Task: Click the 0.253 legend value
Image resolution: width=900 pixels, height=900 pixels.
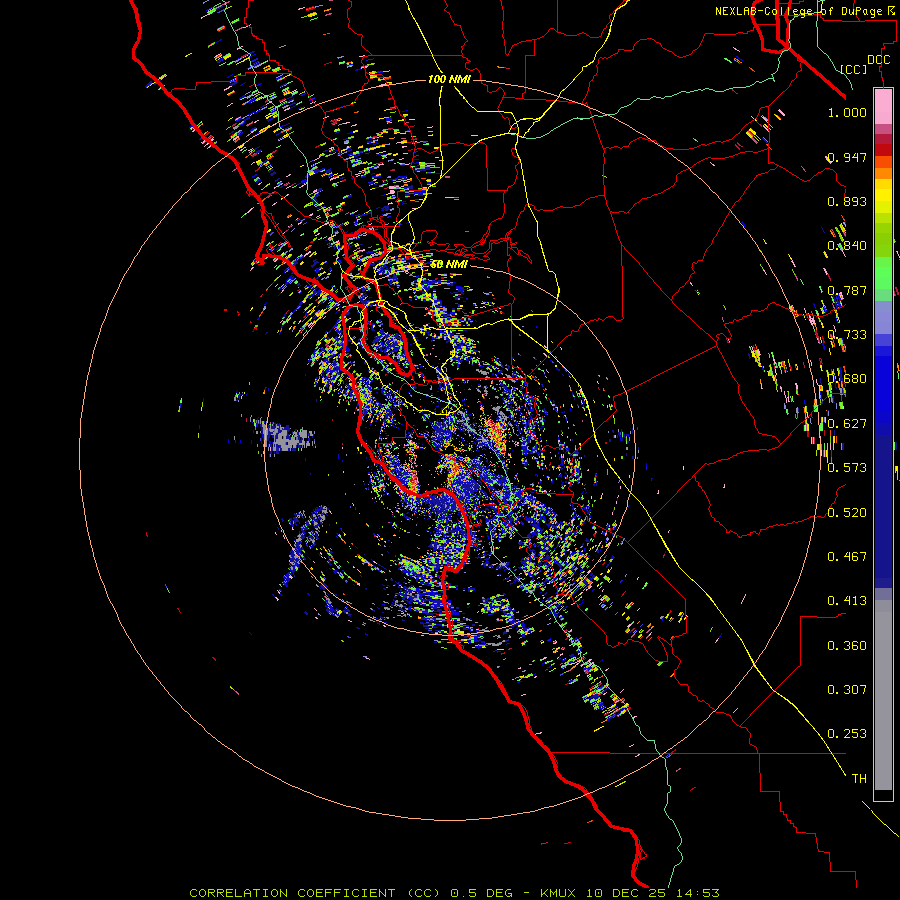Action: (x=847, y=734)
